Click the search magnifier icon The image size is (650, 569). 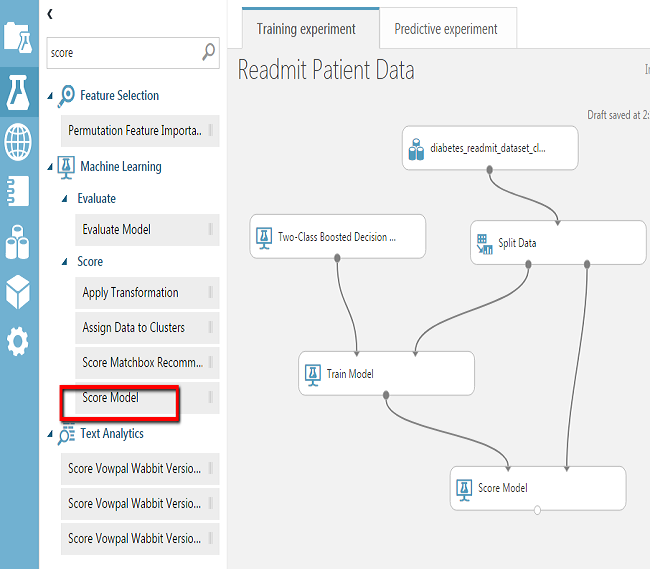click(209, 52)
